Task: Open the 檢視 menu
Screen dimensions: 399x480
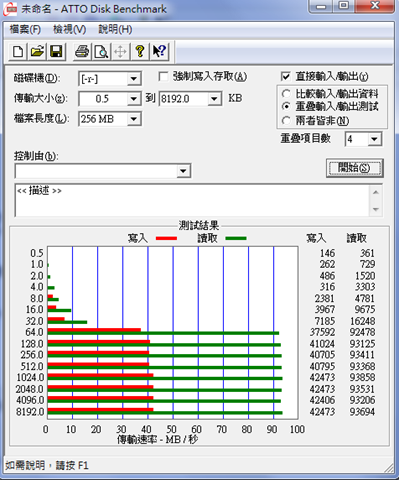Action: (x=69, y=29)
